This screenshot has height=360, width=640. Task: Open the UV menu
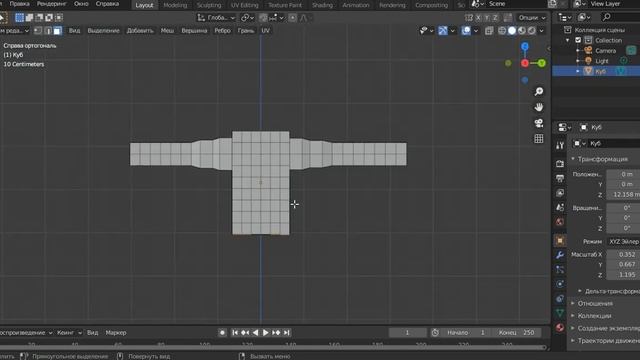tap(265, 31)
